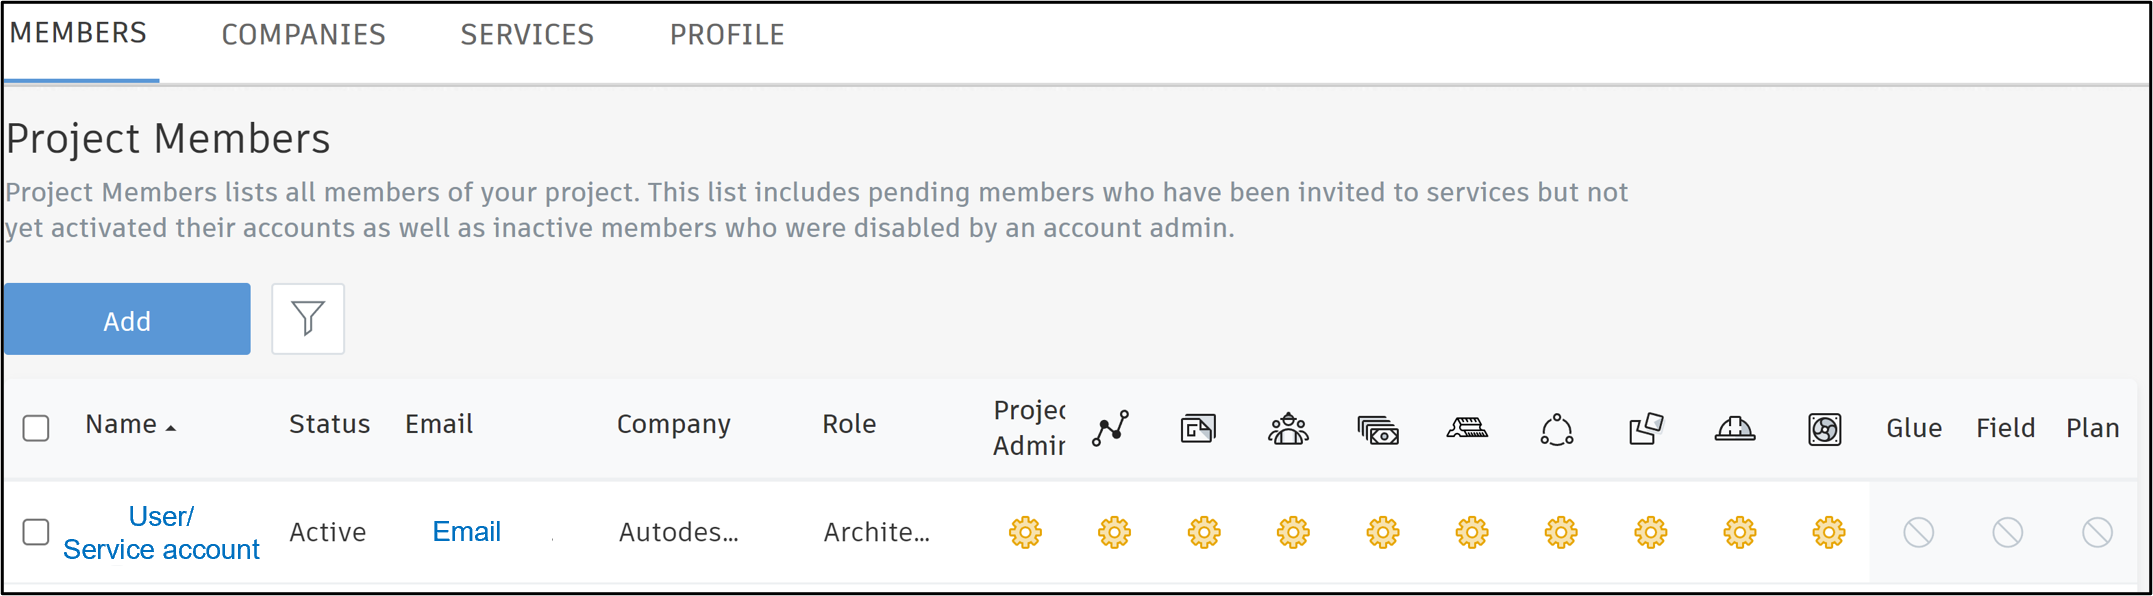Click the Add member button
Image resolution: width=2153 pixels, height=596 pixels.
(127, 319)
